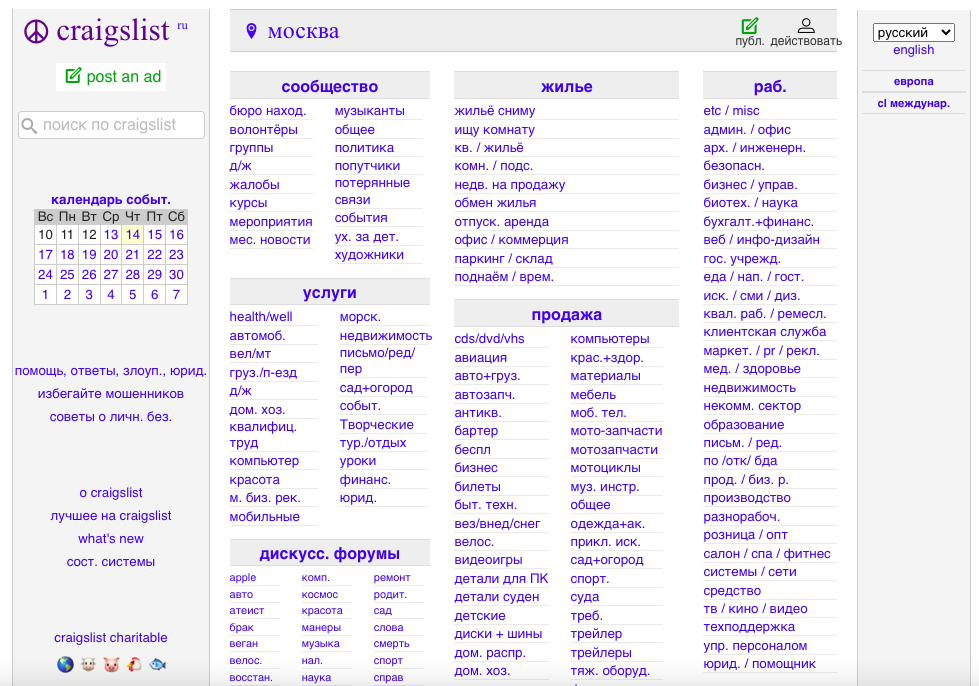The image size is (979, 686).
Task: Open the сообщество category header
Action: tap(330, 86)
